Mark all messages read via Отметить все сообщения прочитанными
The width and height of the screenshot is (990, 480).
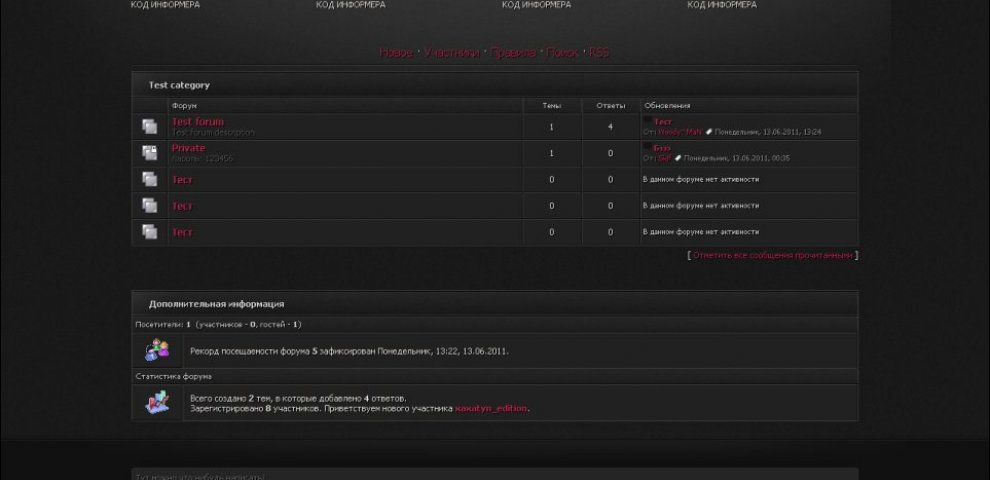click(x=772, y=255)
